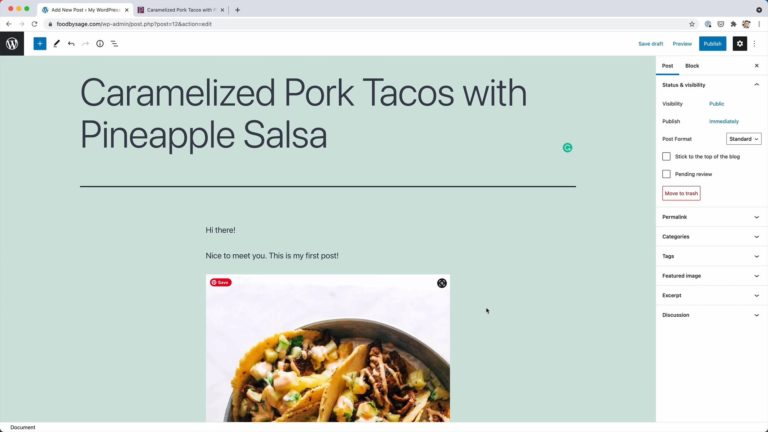Open the editor options three-dot menu
Image resolution: width=768 pixels, height=432 pixels.
point(754,44)
